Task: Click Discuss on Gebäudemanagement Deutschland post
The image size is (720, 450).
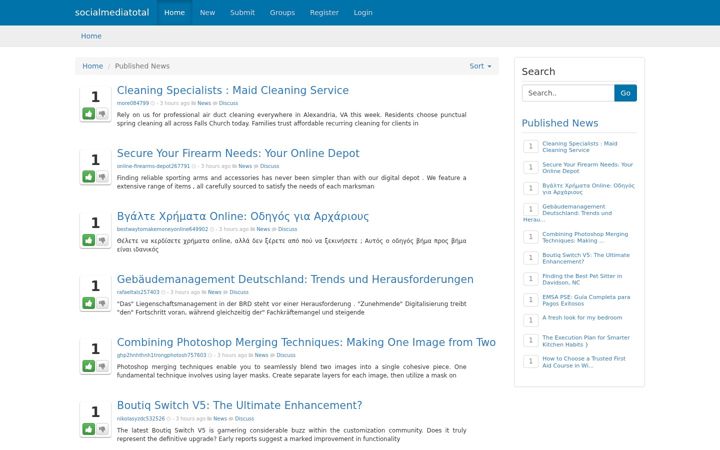Action: [239, 292]
